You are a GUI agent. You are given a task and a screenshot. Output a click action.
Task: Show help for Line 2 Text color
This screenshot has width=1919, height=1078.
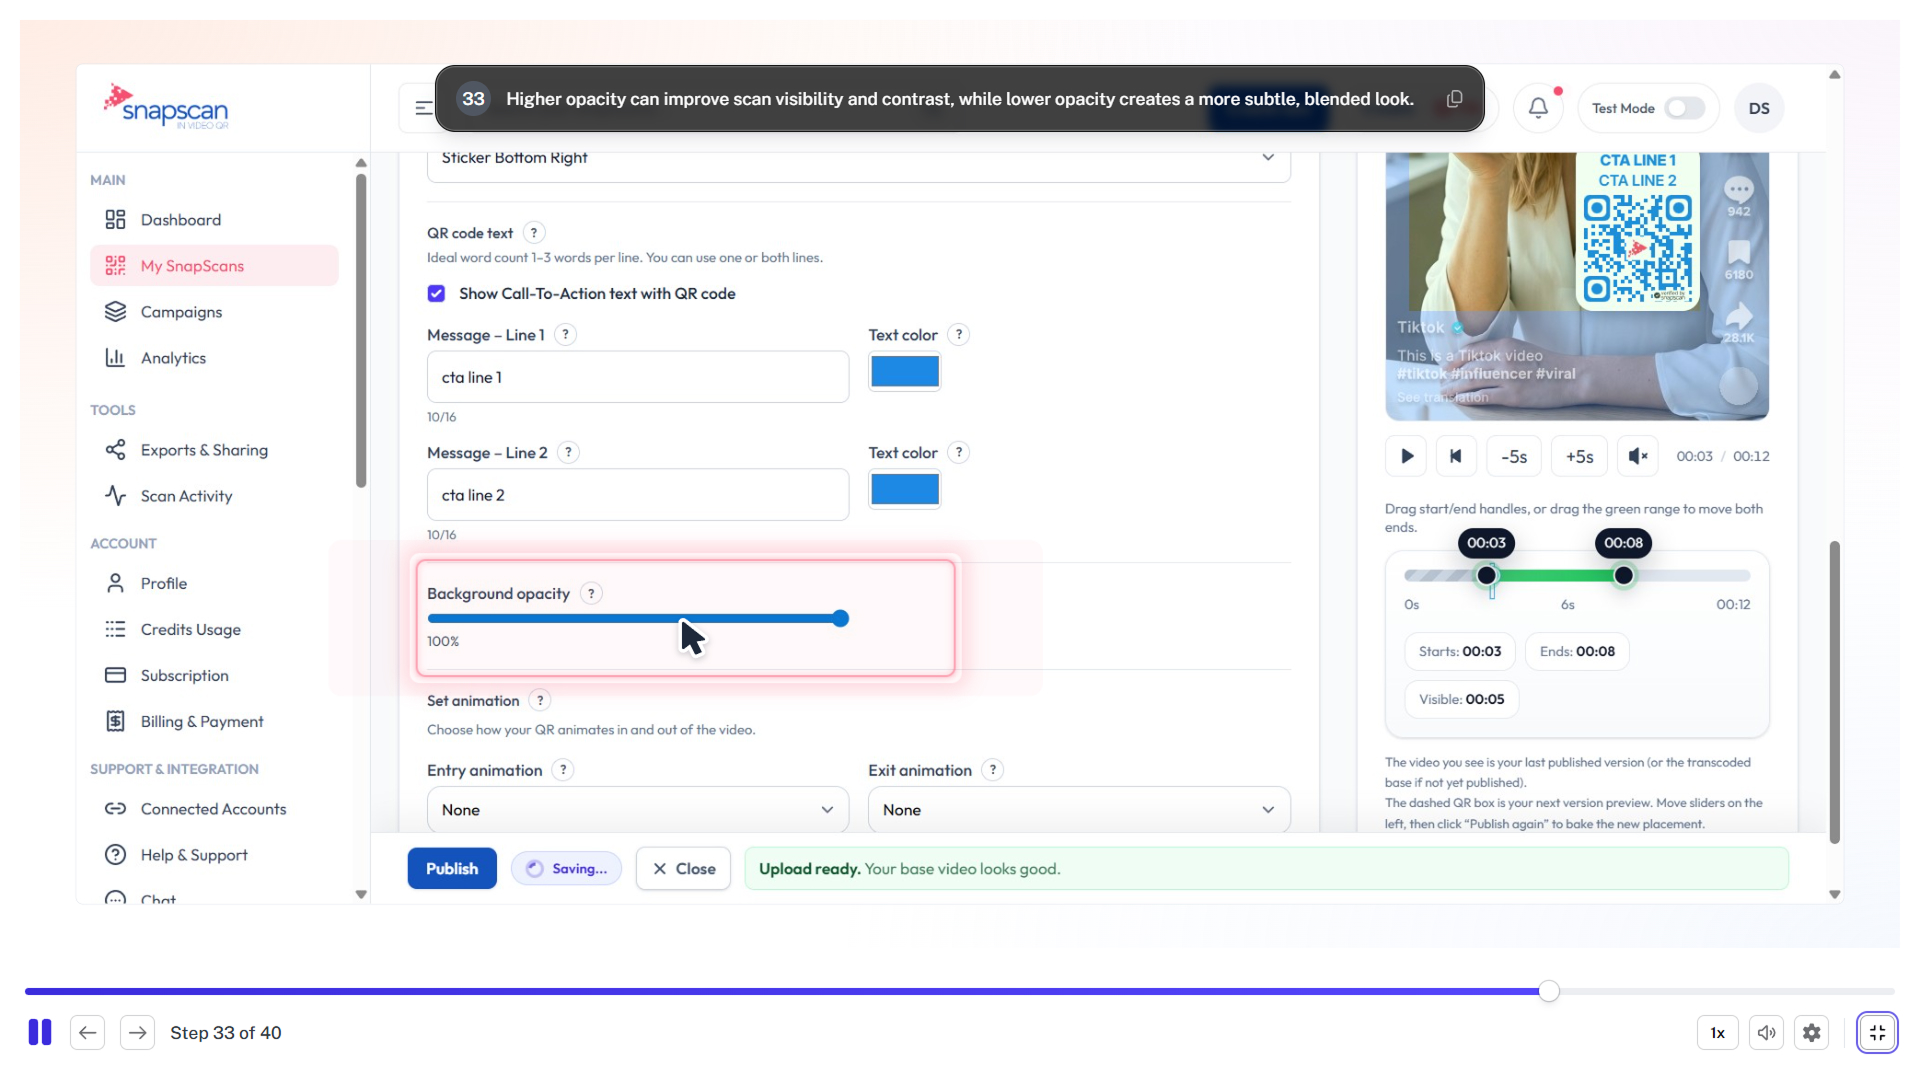[958, 453]
